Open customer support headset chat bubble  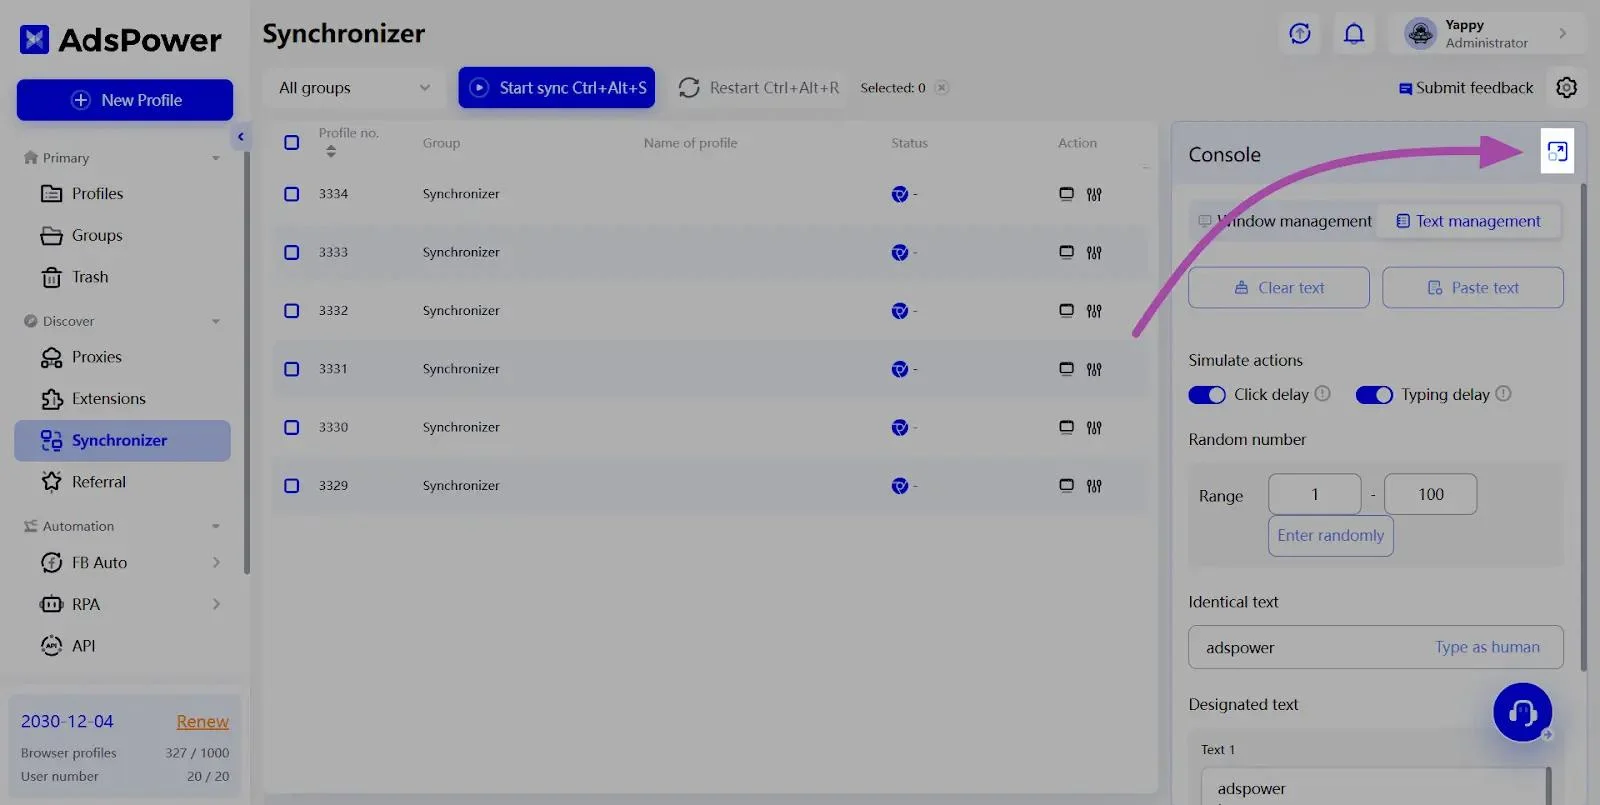point(1522,712)
